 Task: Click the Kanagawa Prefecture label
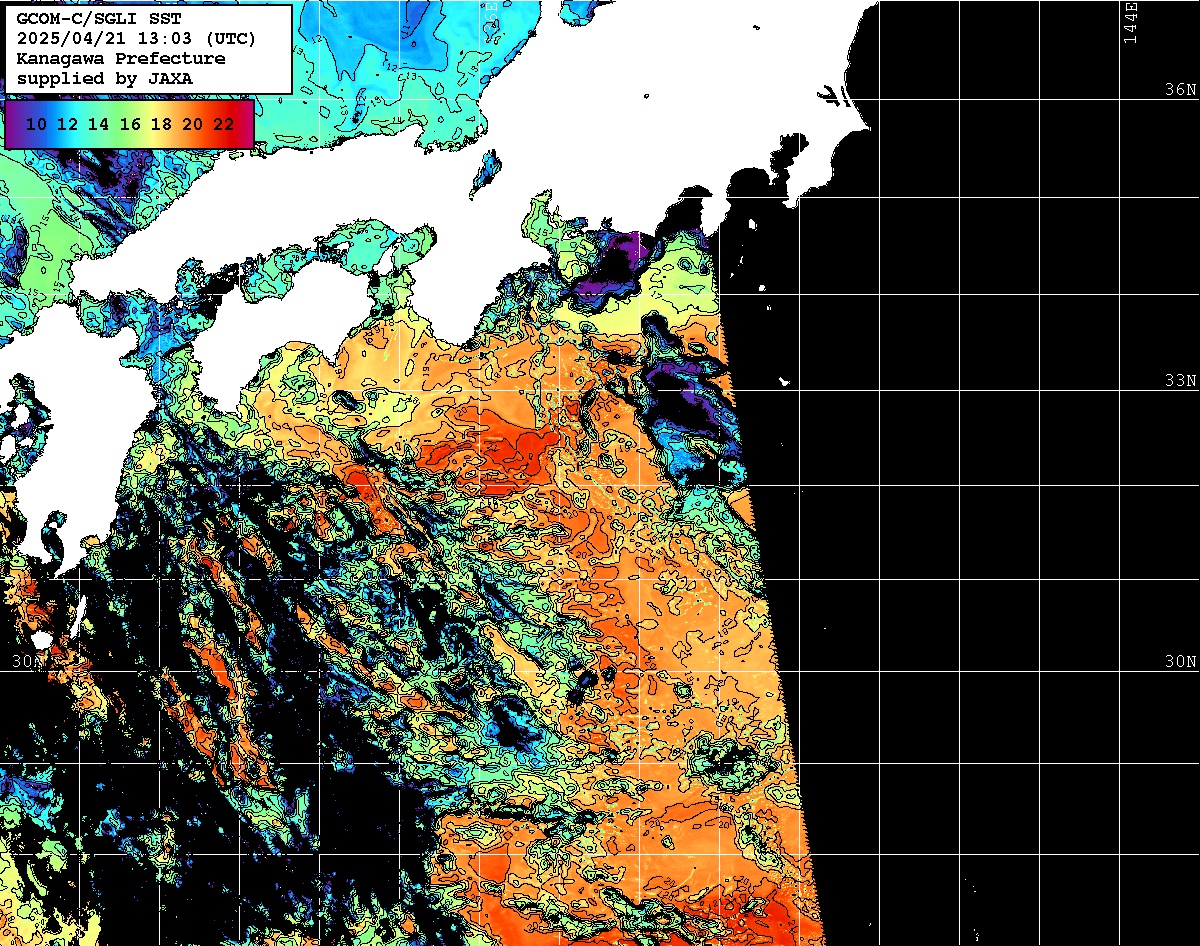(121, 59)
